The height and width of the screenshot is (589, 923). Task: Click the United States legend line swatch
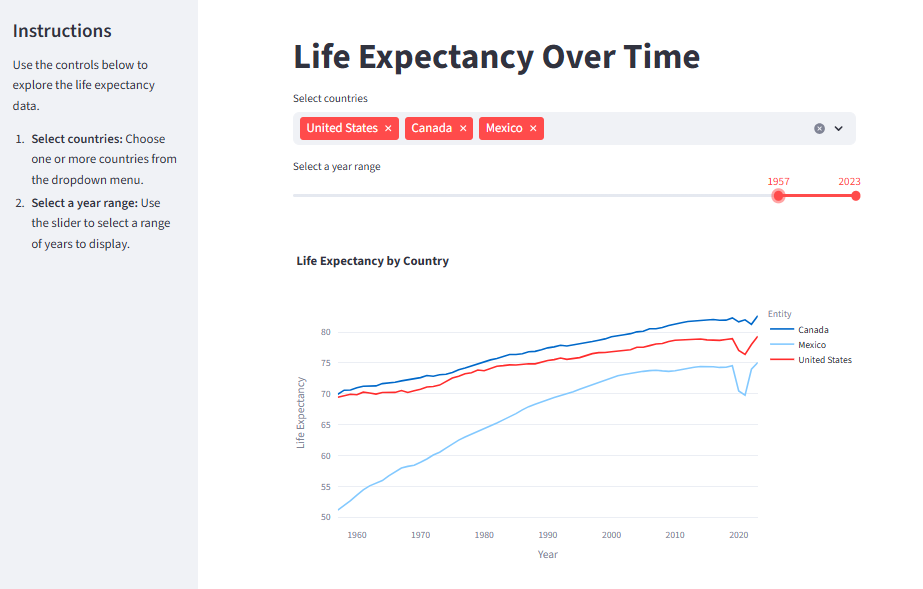point(782,360)
